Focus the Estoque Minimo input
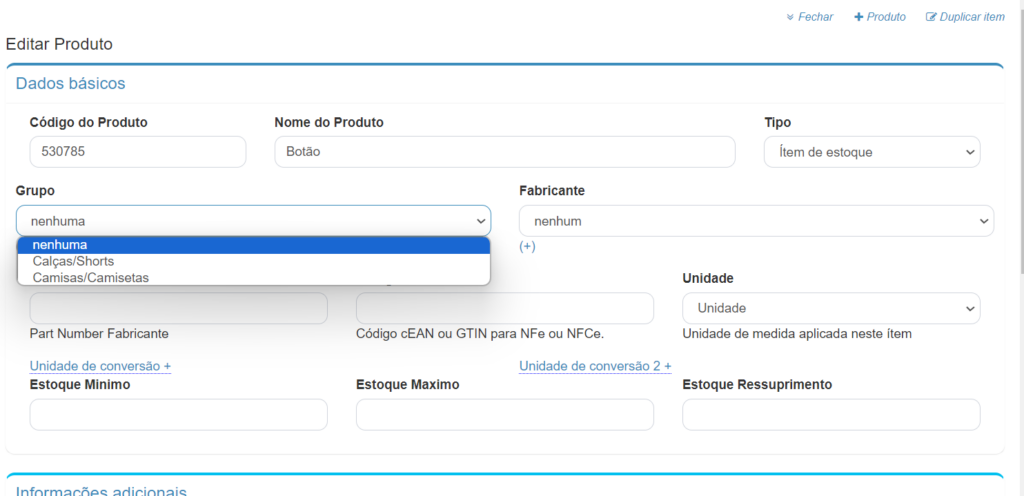This screenshot has width=1024, height=496. click(x=178, y=414)
